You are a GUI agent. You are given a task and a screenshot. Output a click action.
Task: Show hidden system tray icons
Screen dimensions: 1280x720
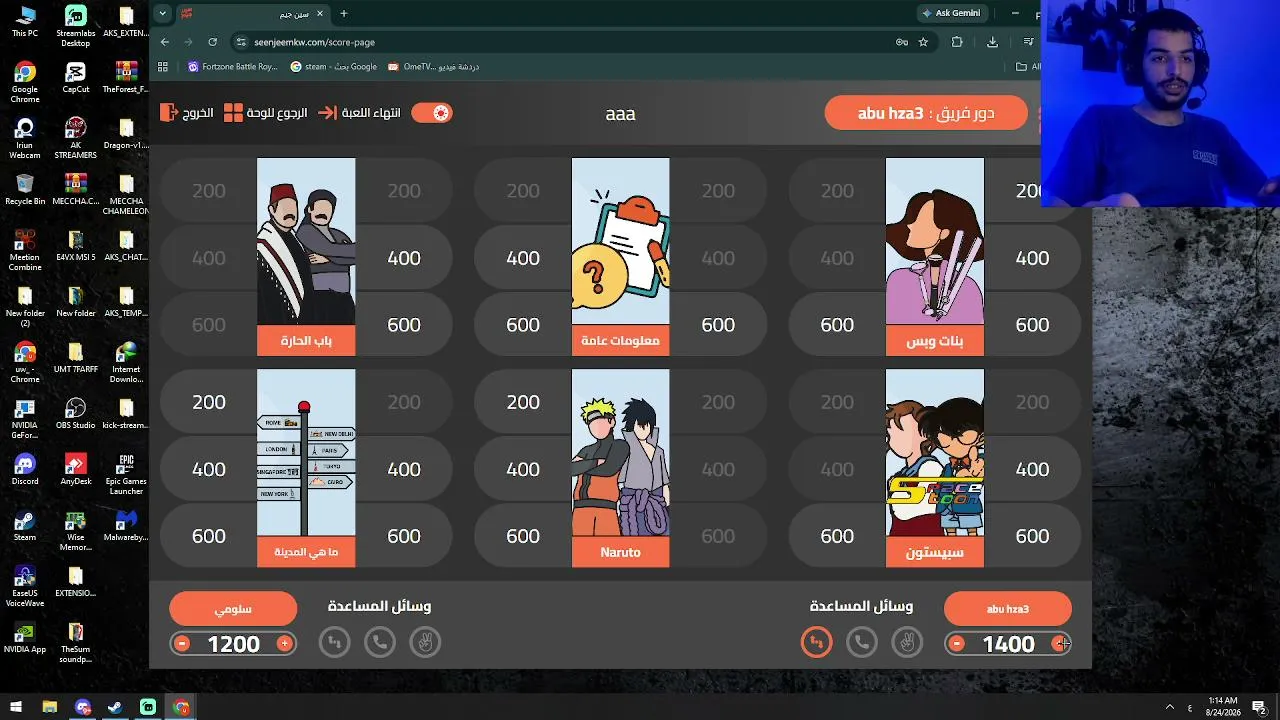click(1169, 707)
